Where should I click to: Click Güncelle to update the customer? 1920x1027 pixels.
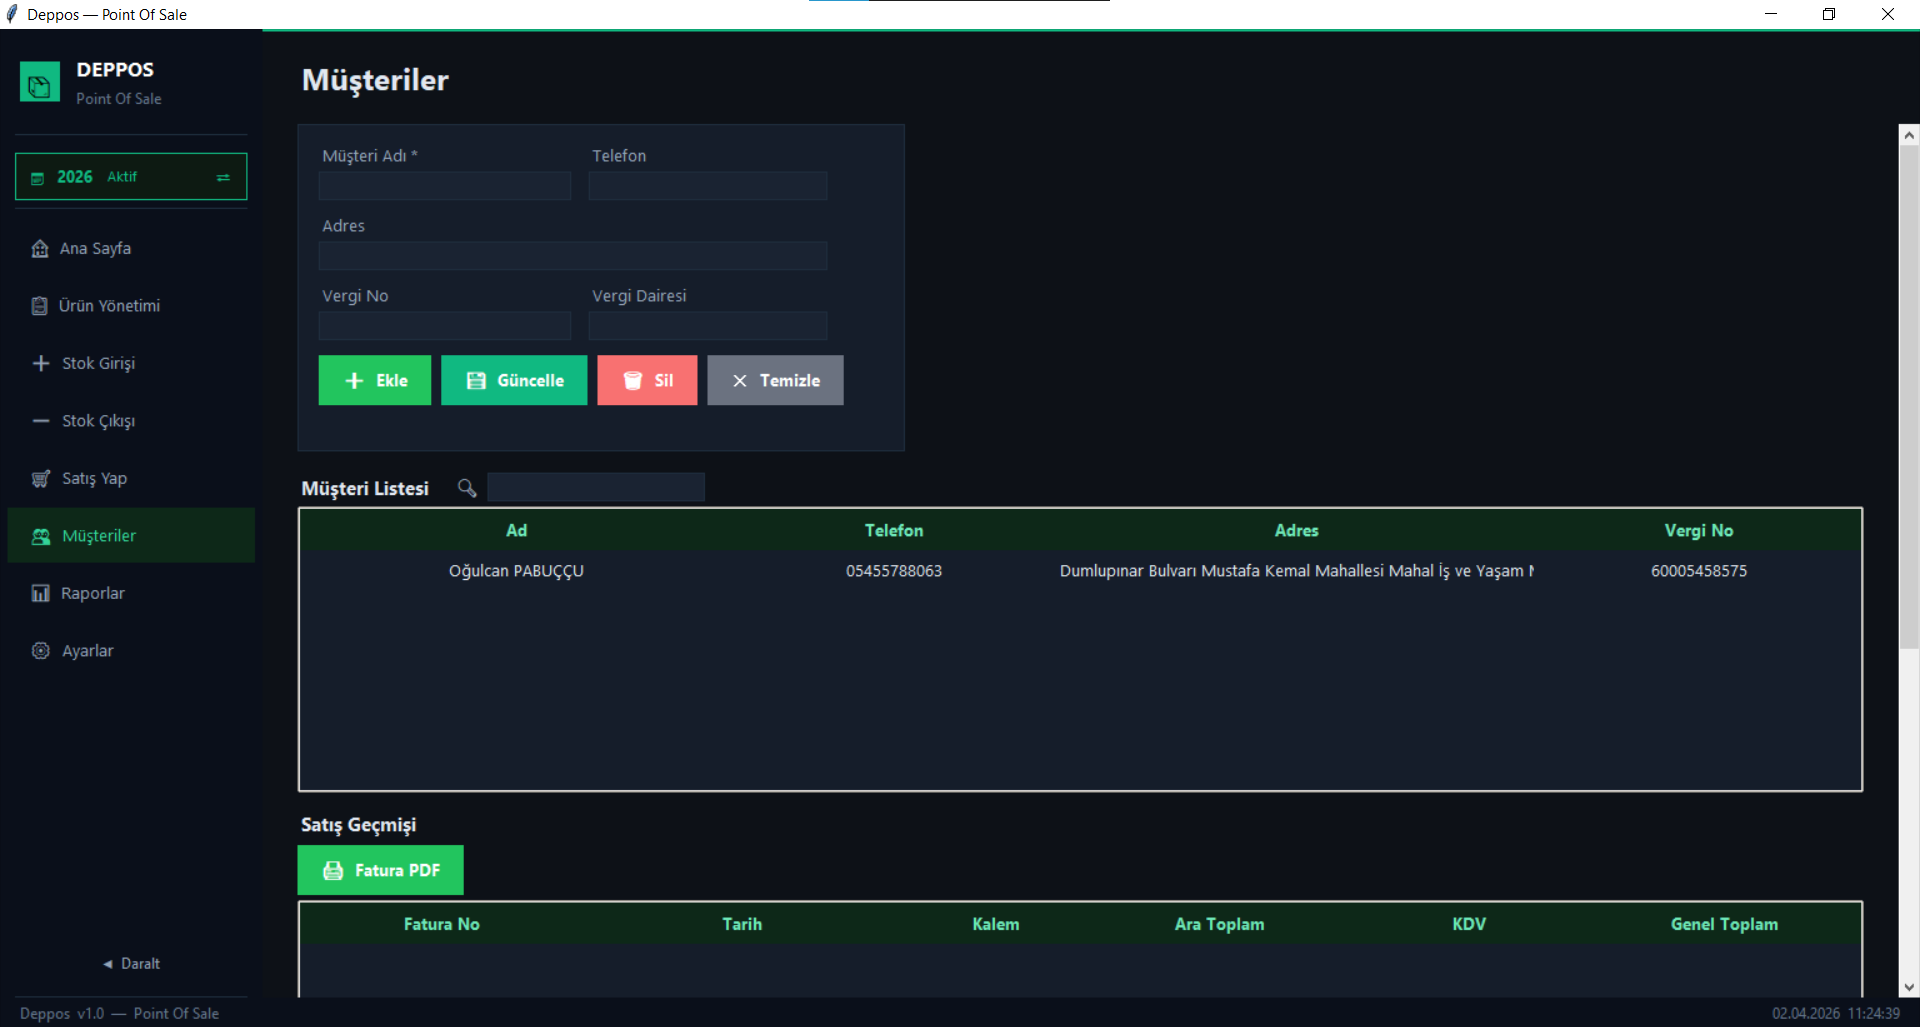514,381
